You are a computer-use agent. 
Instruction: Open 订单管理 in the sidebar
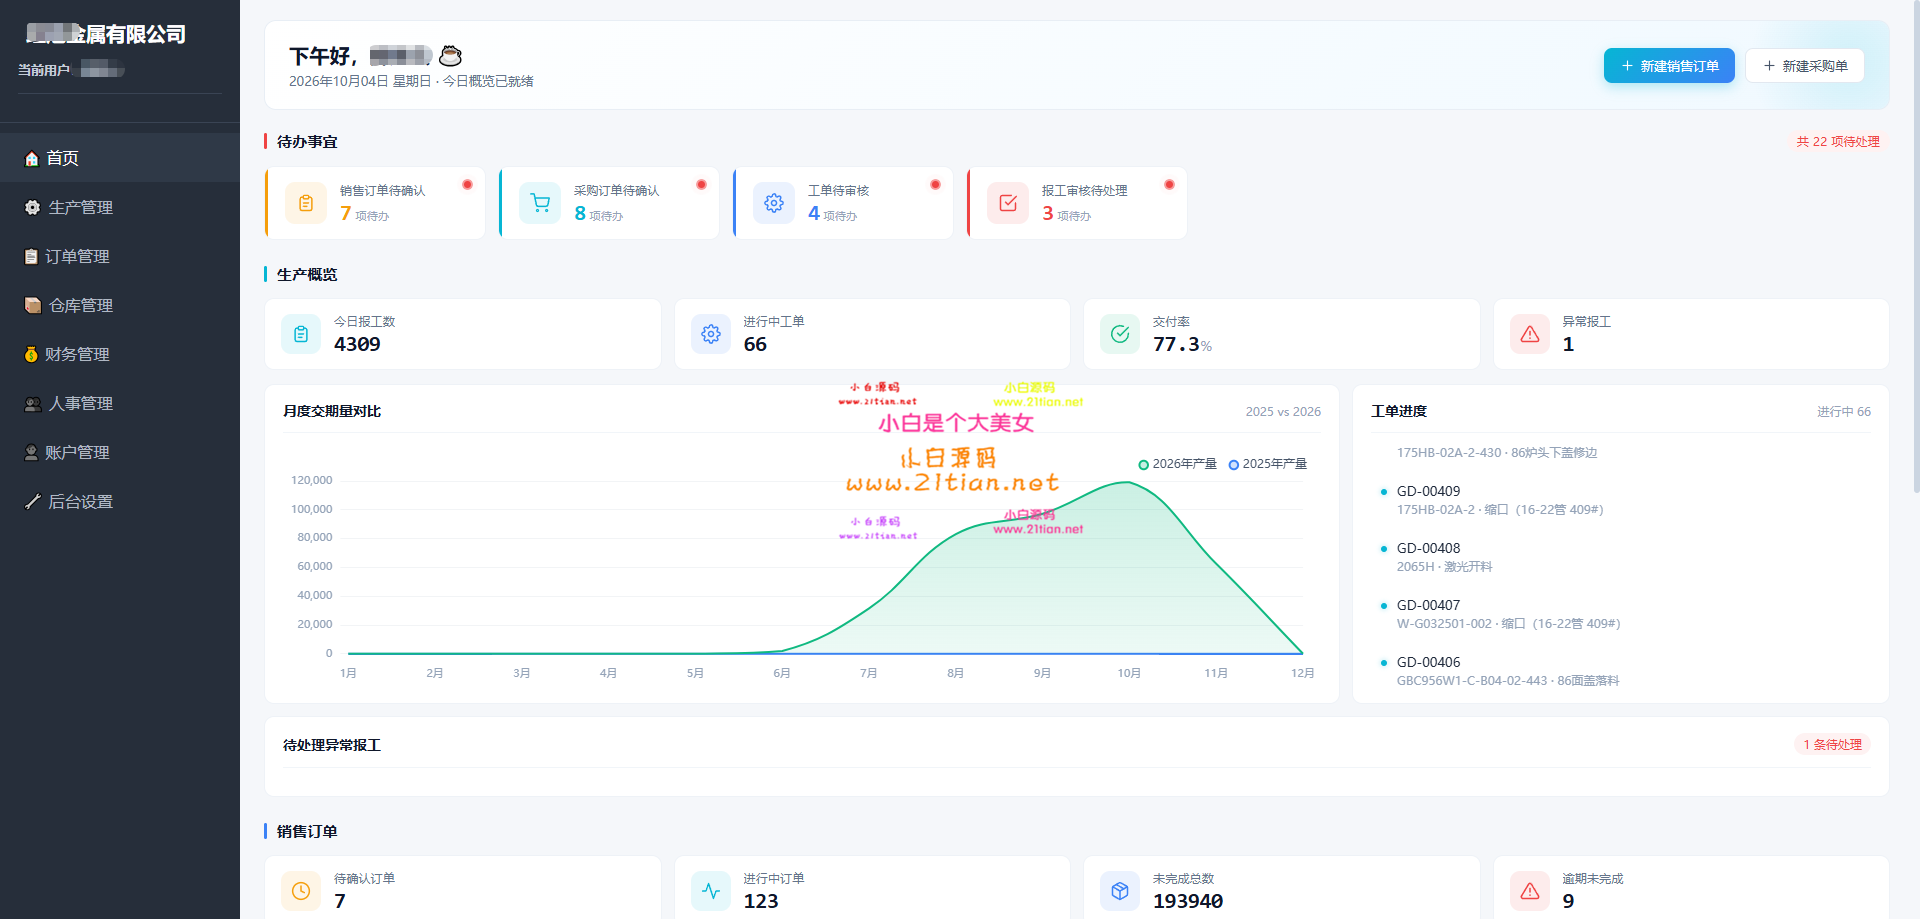[x=120, y=256]
